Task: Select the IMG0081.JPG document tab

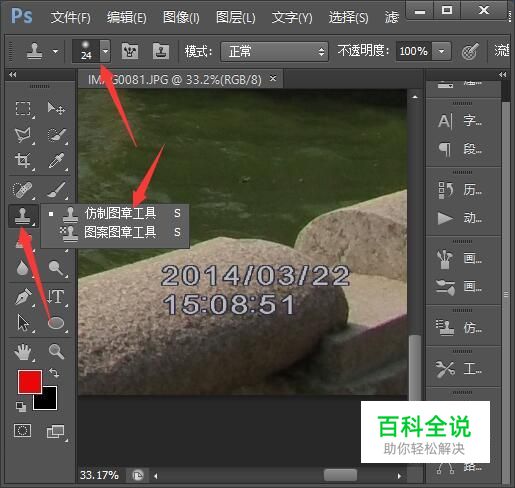Action: (175, 80)
